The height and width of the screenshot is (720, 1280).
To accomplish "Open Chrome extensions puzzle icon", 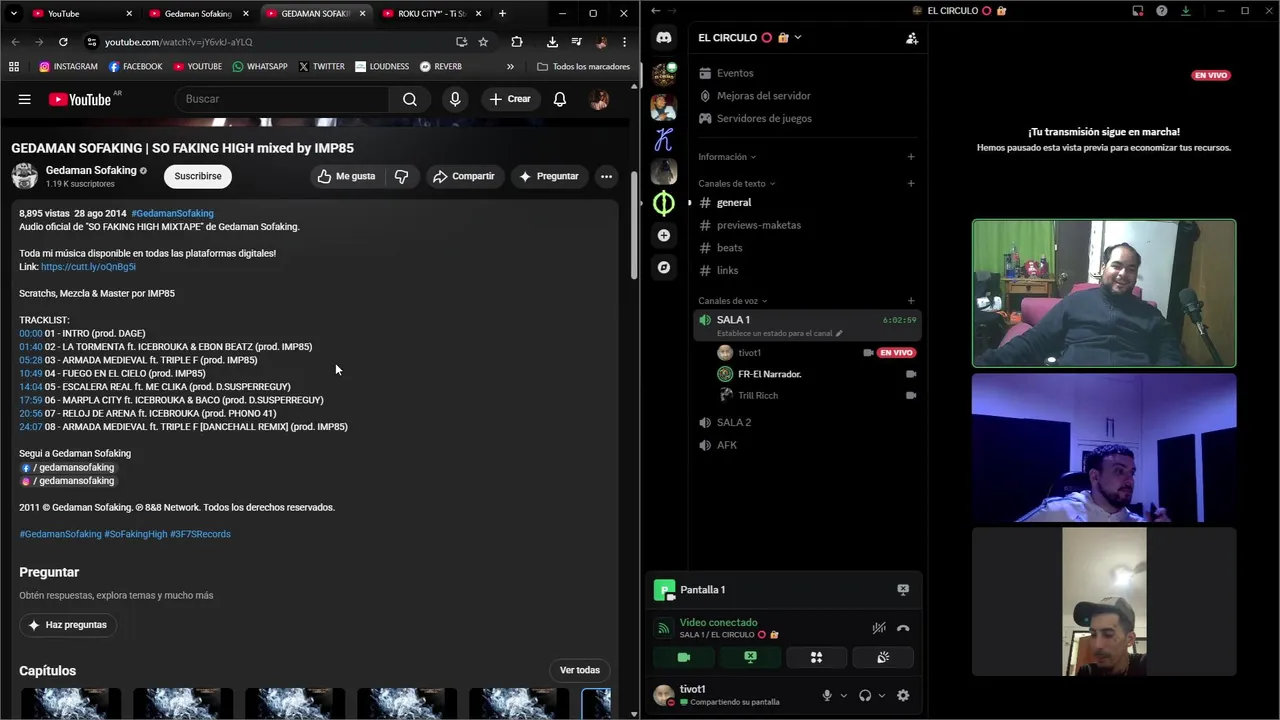I will [x=517, y=42].
